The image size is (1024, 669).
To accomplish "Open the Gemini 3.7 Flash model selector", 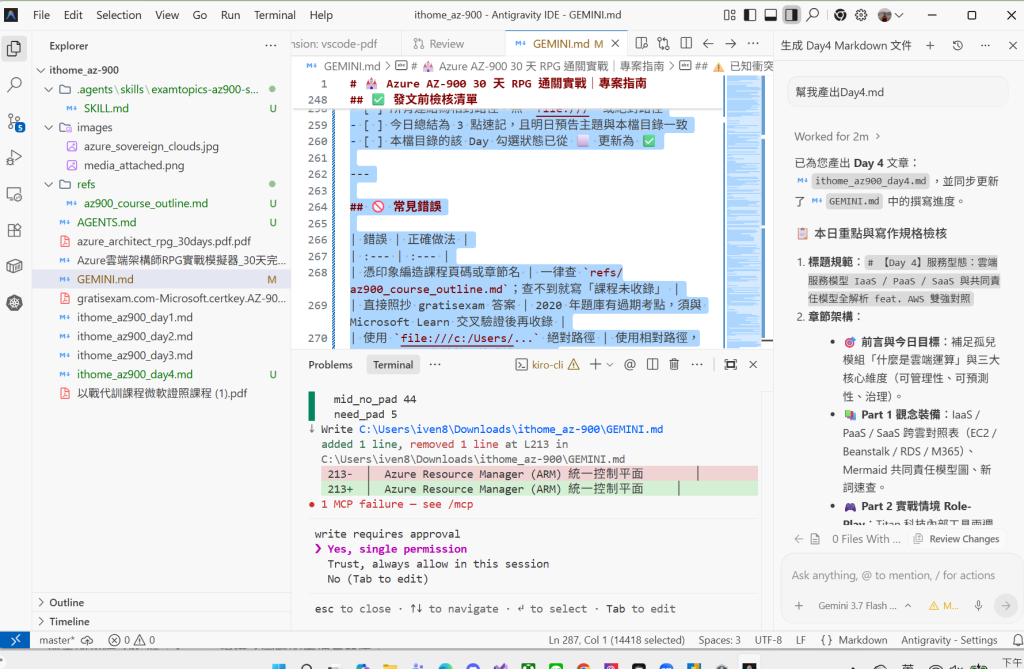I will (x=865, y=606).
